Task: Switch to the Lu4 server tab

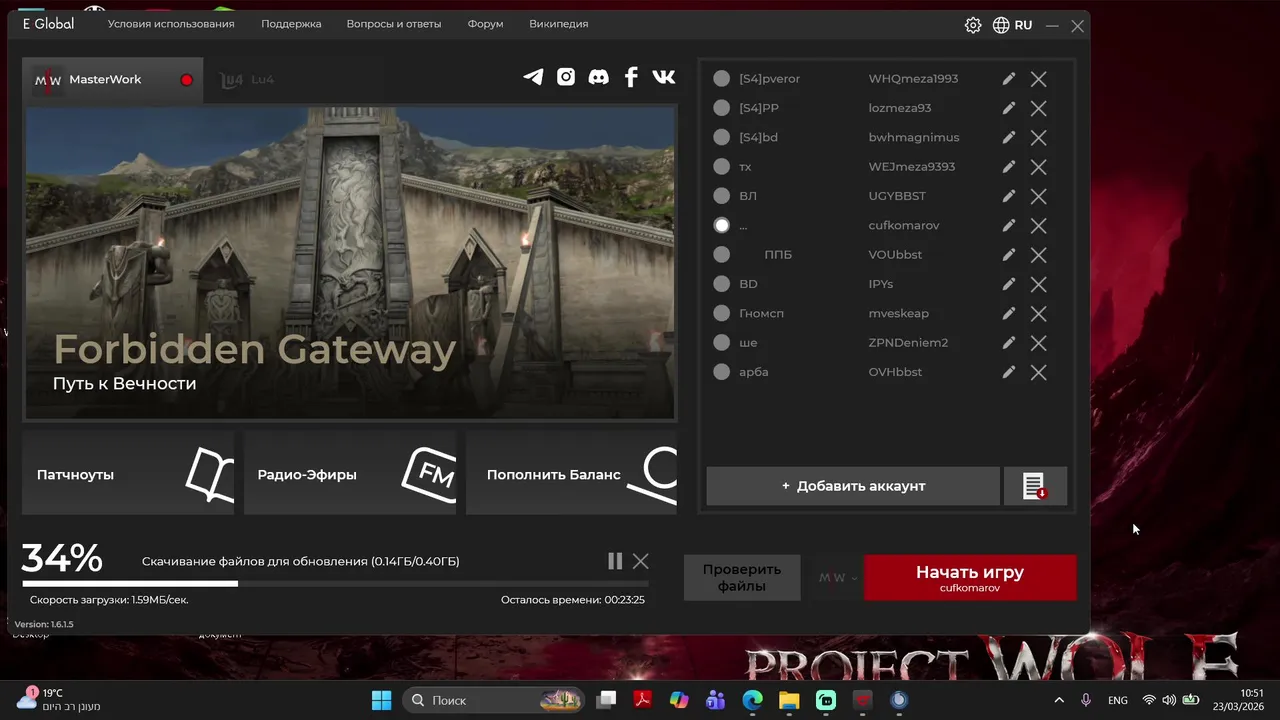Action: point(247,80)
